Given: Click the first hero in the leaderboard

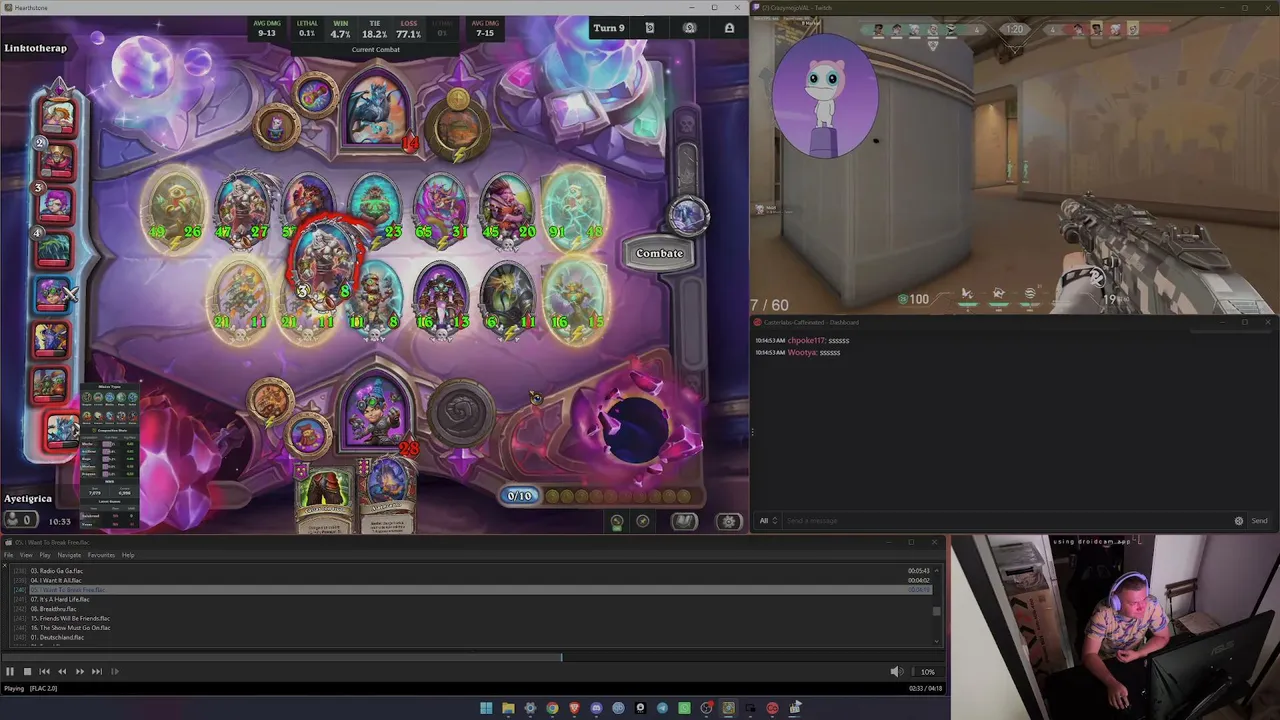Looking at the screenshot, I should coord(58,115).
